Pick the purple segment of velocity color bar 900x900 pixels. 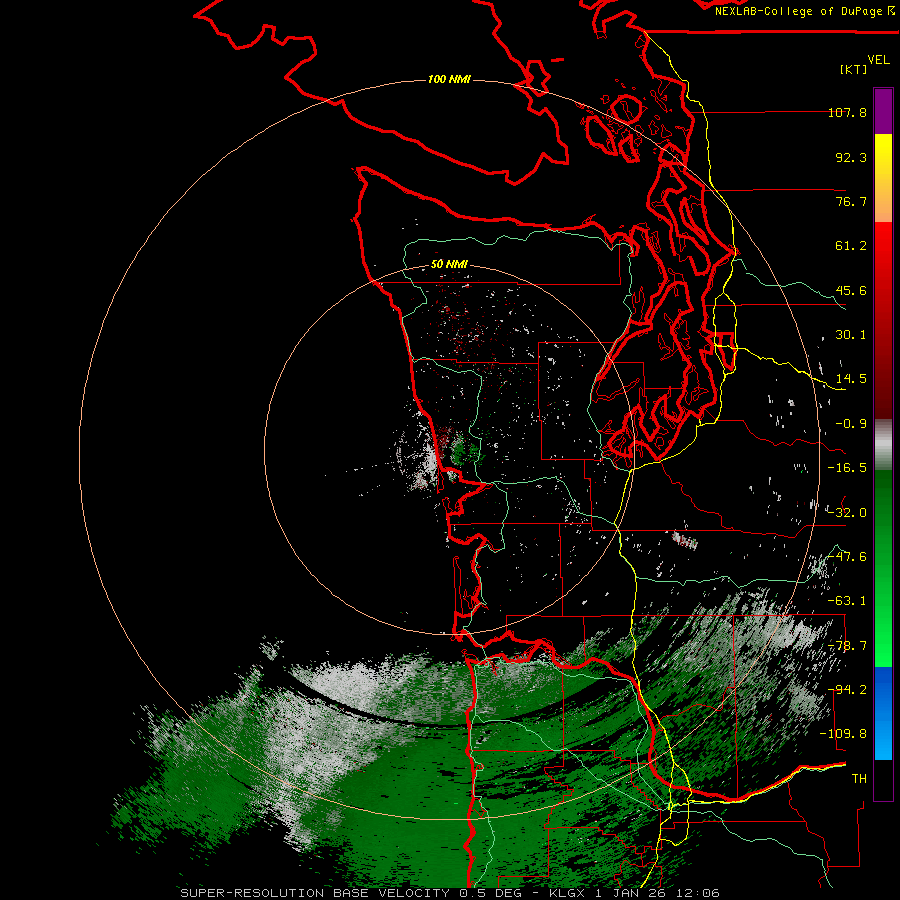[x=883, y=112]
